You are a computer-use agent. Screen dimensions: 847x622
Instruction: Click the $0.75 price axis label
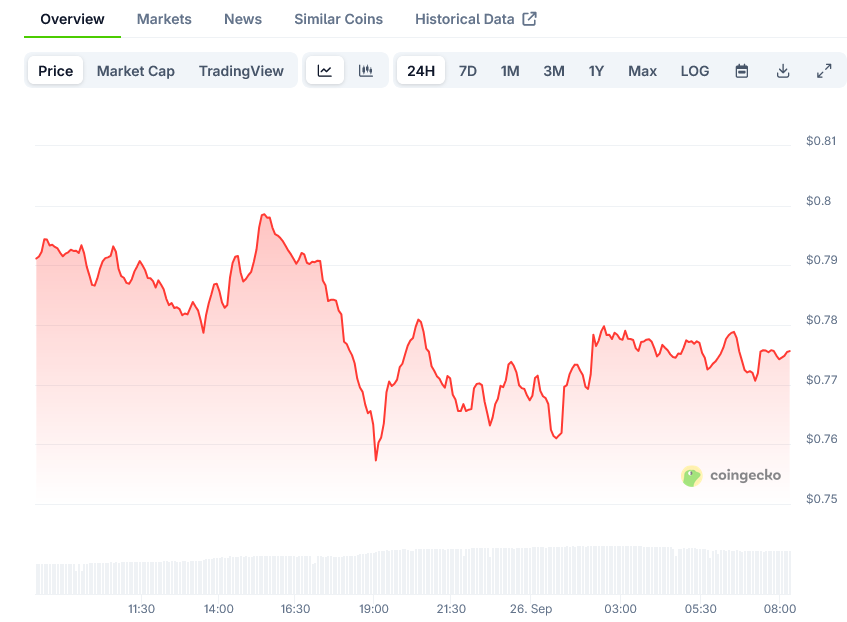click(822, 499)
